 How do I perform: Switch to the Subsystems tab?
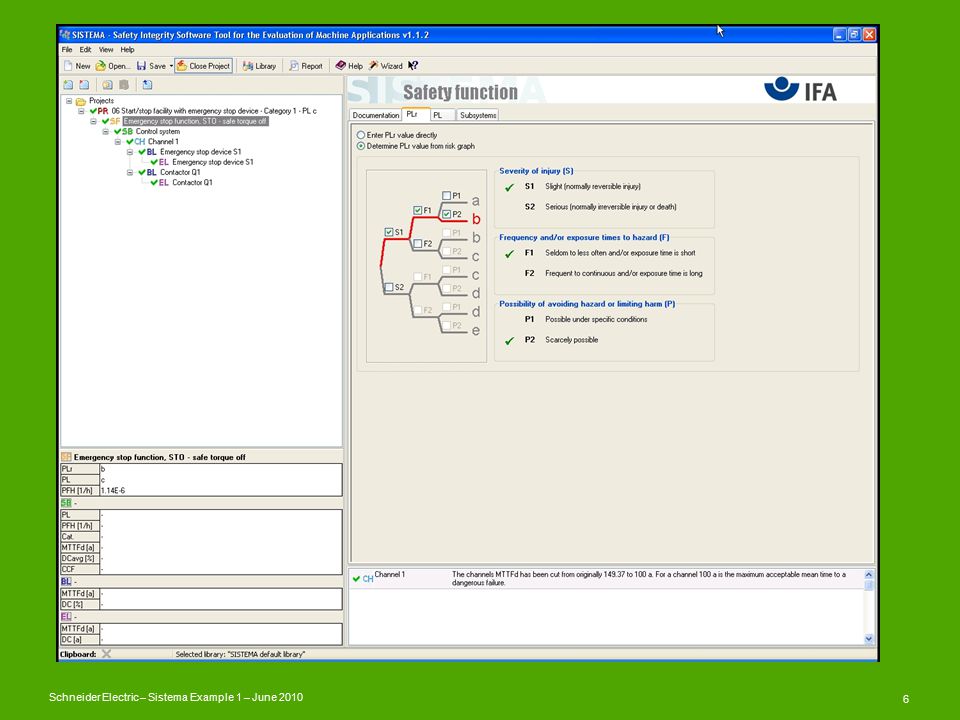(478, 115)
